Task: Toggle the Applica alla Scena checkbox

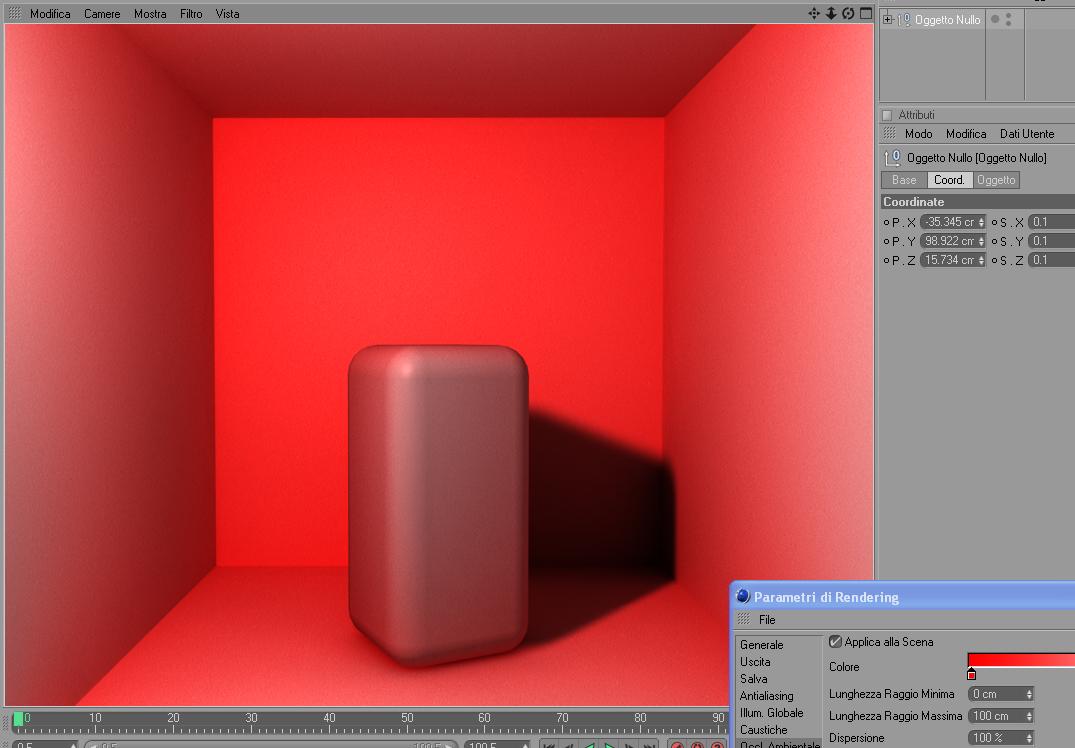Action: pyautogui.click(x=835, y=642)
